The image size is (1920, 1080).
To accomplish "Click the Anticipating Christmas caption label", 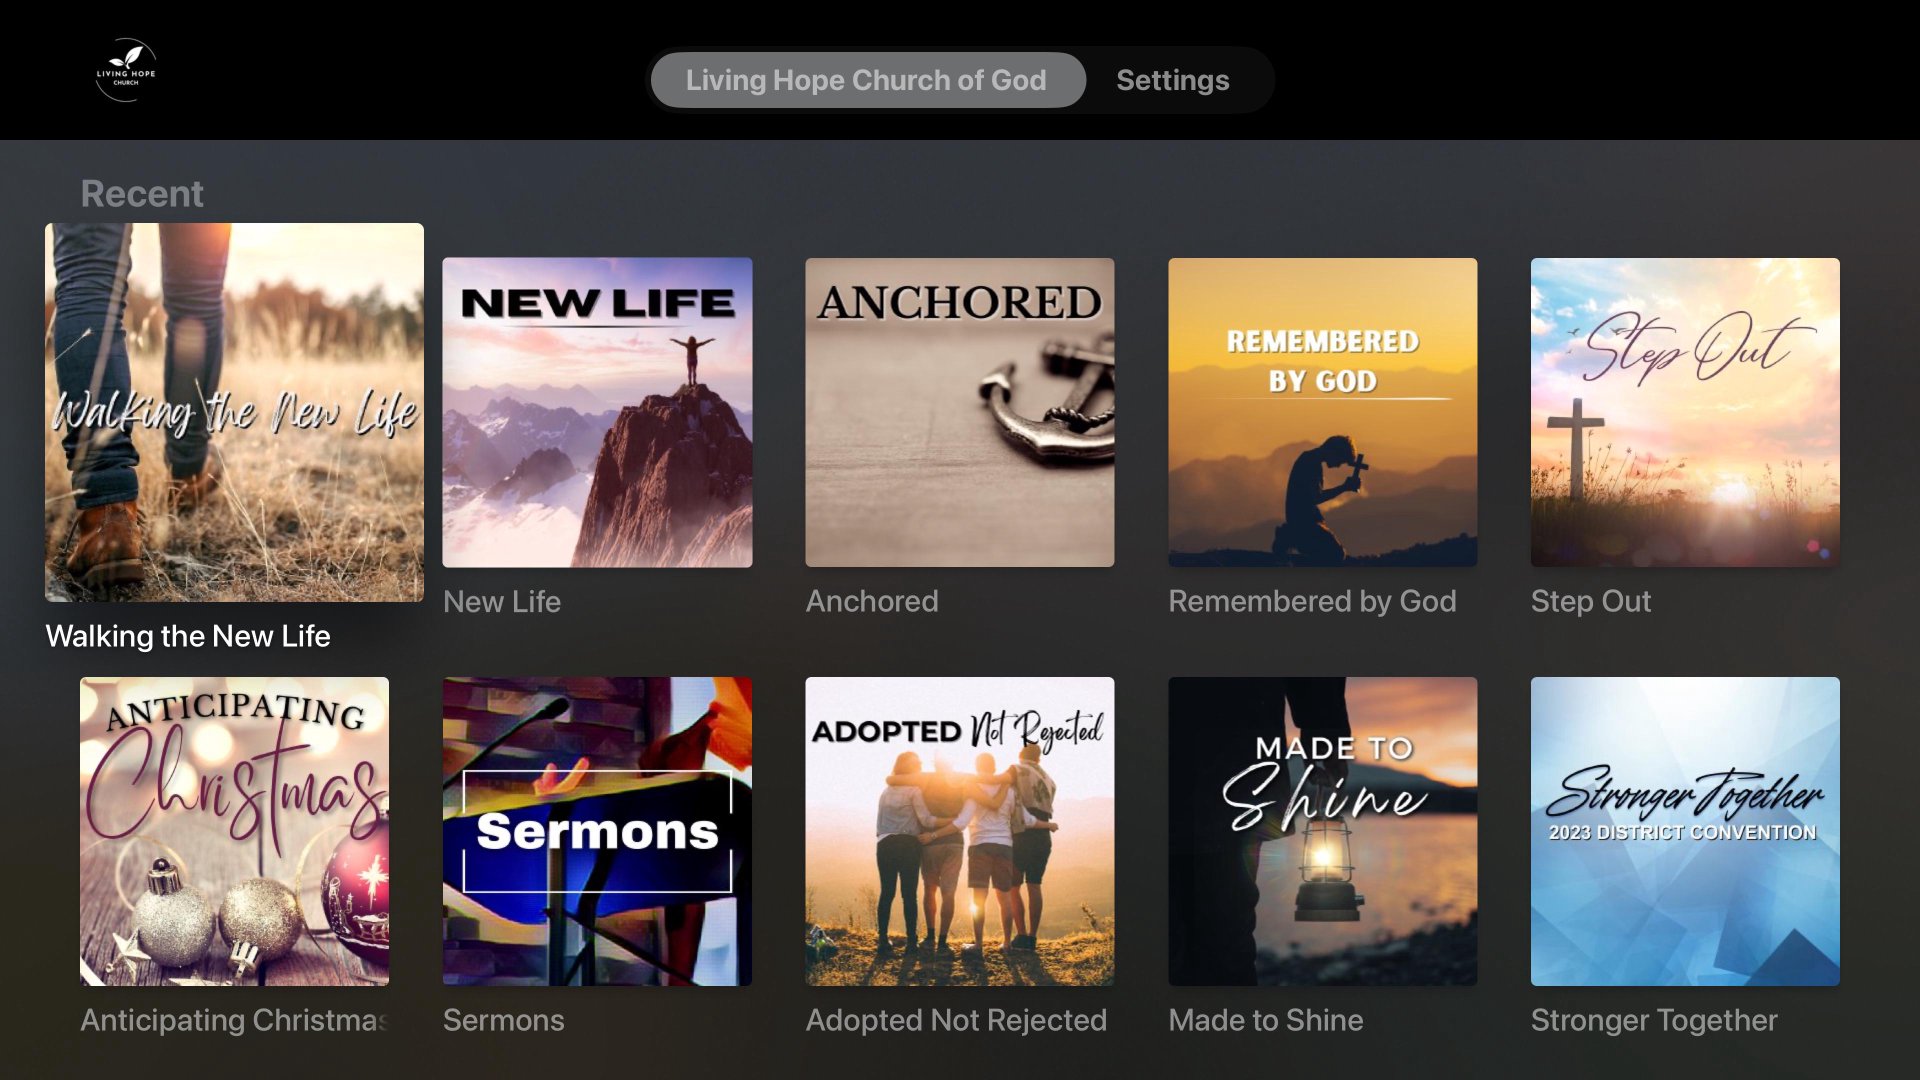I will (234, 1020).
